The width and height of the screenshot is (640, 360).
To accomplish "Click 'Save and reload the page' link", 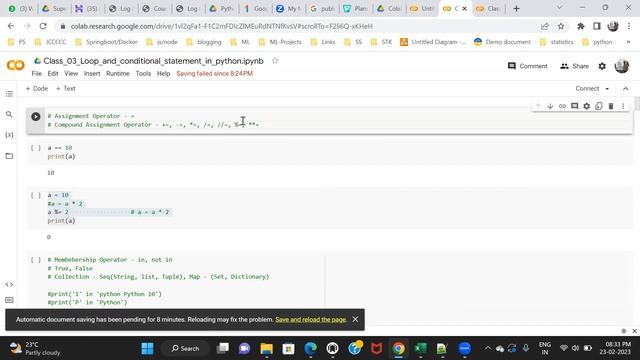I will (x=311, y=320).
